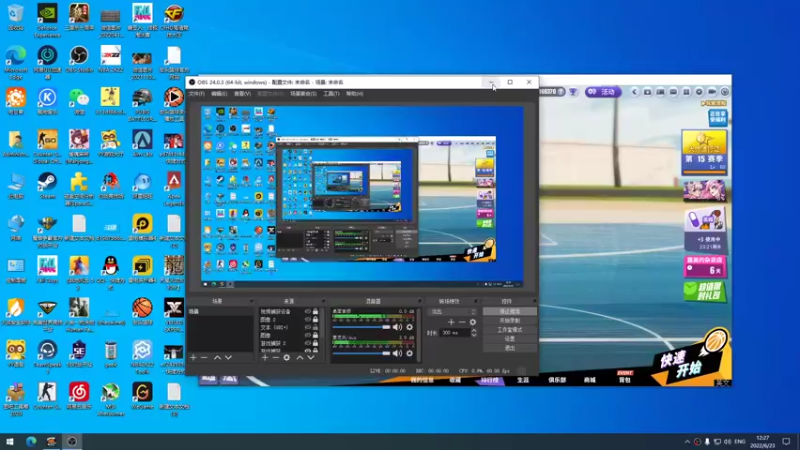800x450 pixels.
Task: Open Microsoft Edge desktop shortcut
Action: pos(16,62)
